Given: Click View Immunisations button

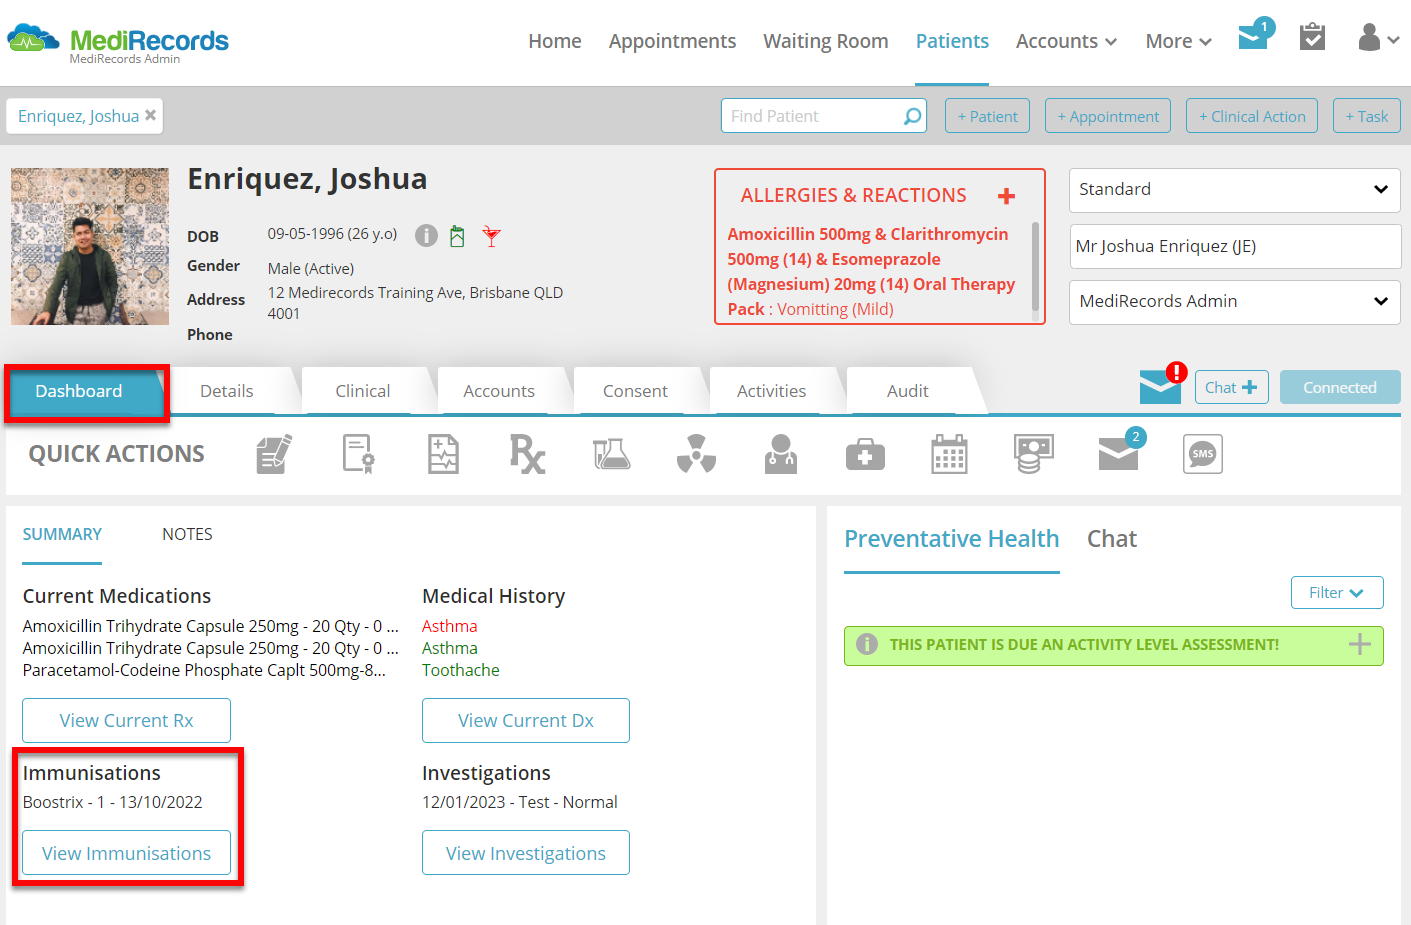Looking at the screenshot, I should pos(126,853).
